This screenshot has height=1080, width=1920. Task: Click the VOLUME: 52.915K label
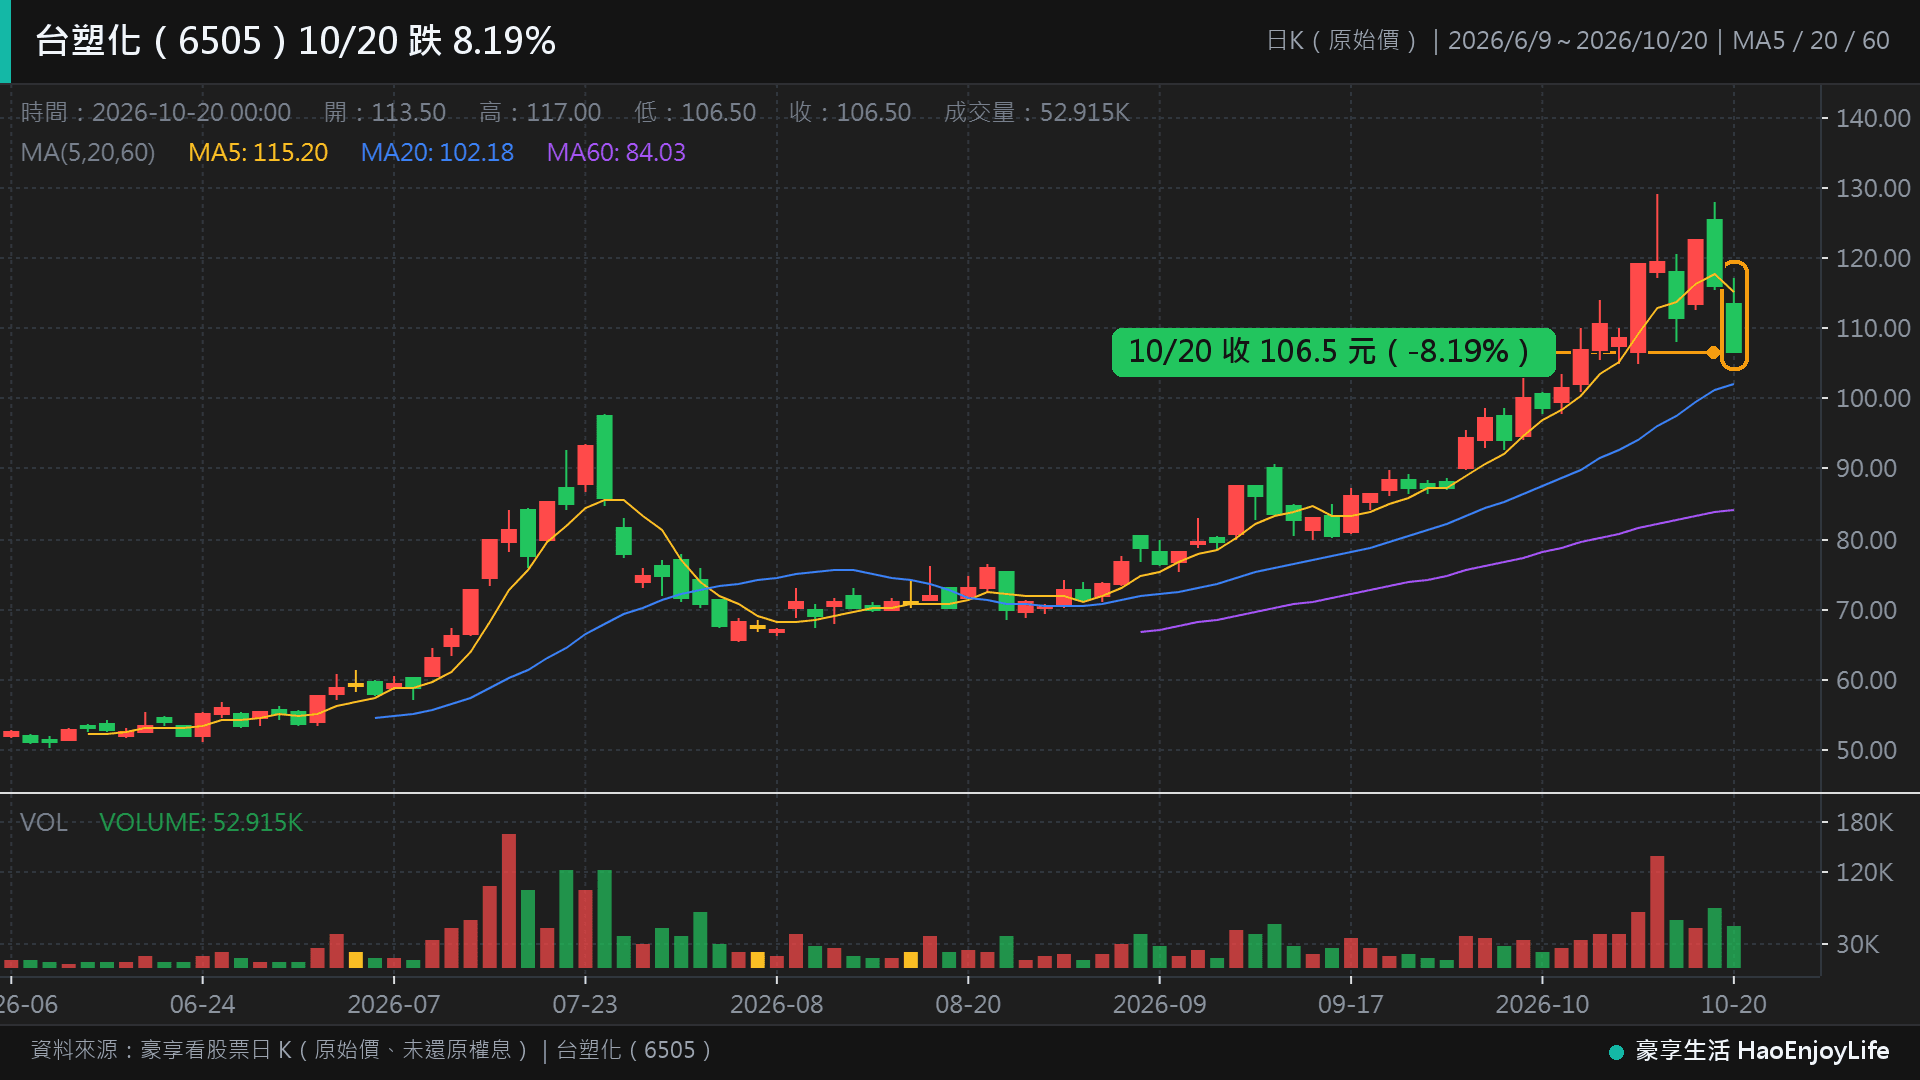pos(200,823)
